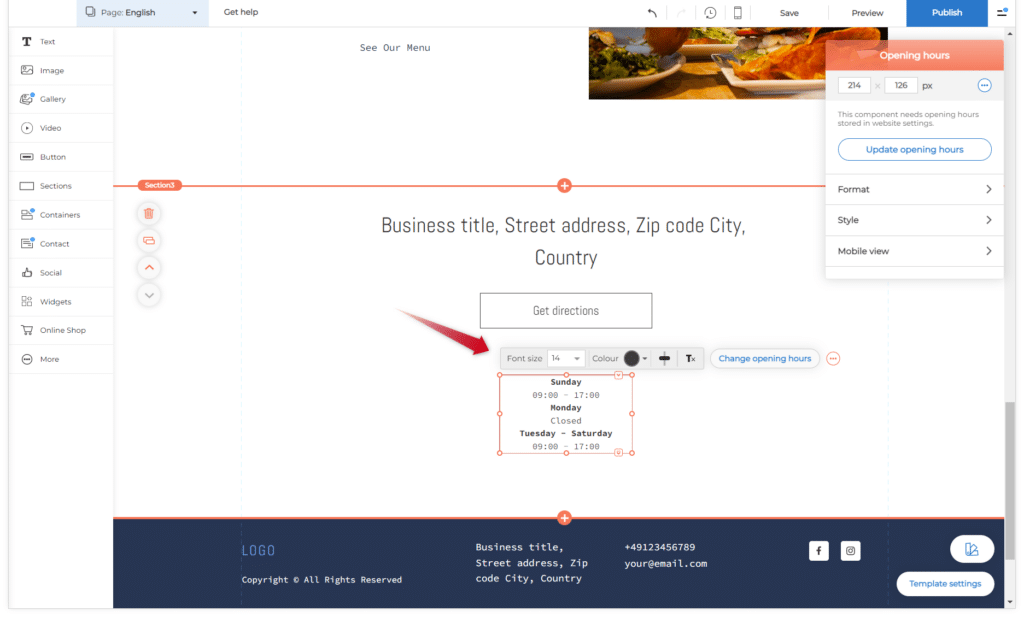Open version history clock icon
The width and height of the screenshot is (1024, 617).
click(710, 13)
